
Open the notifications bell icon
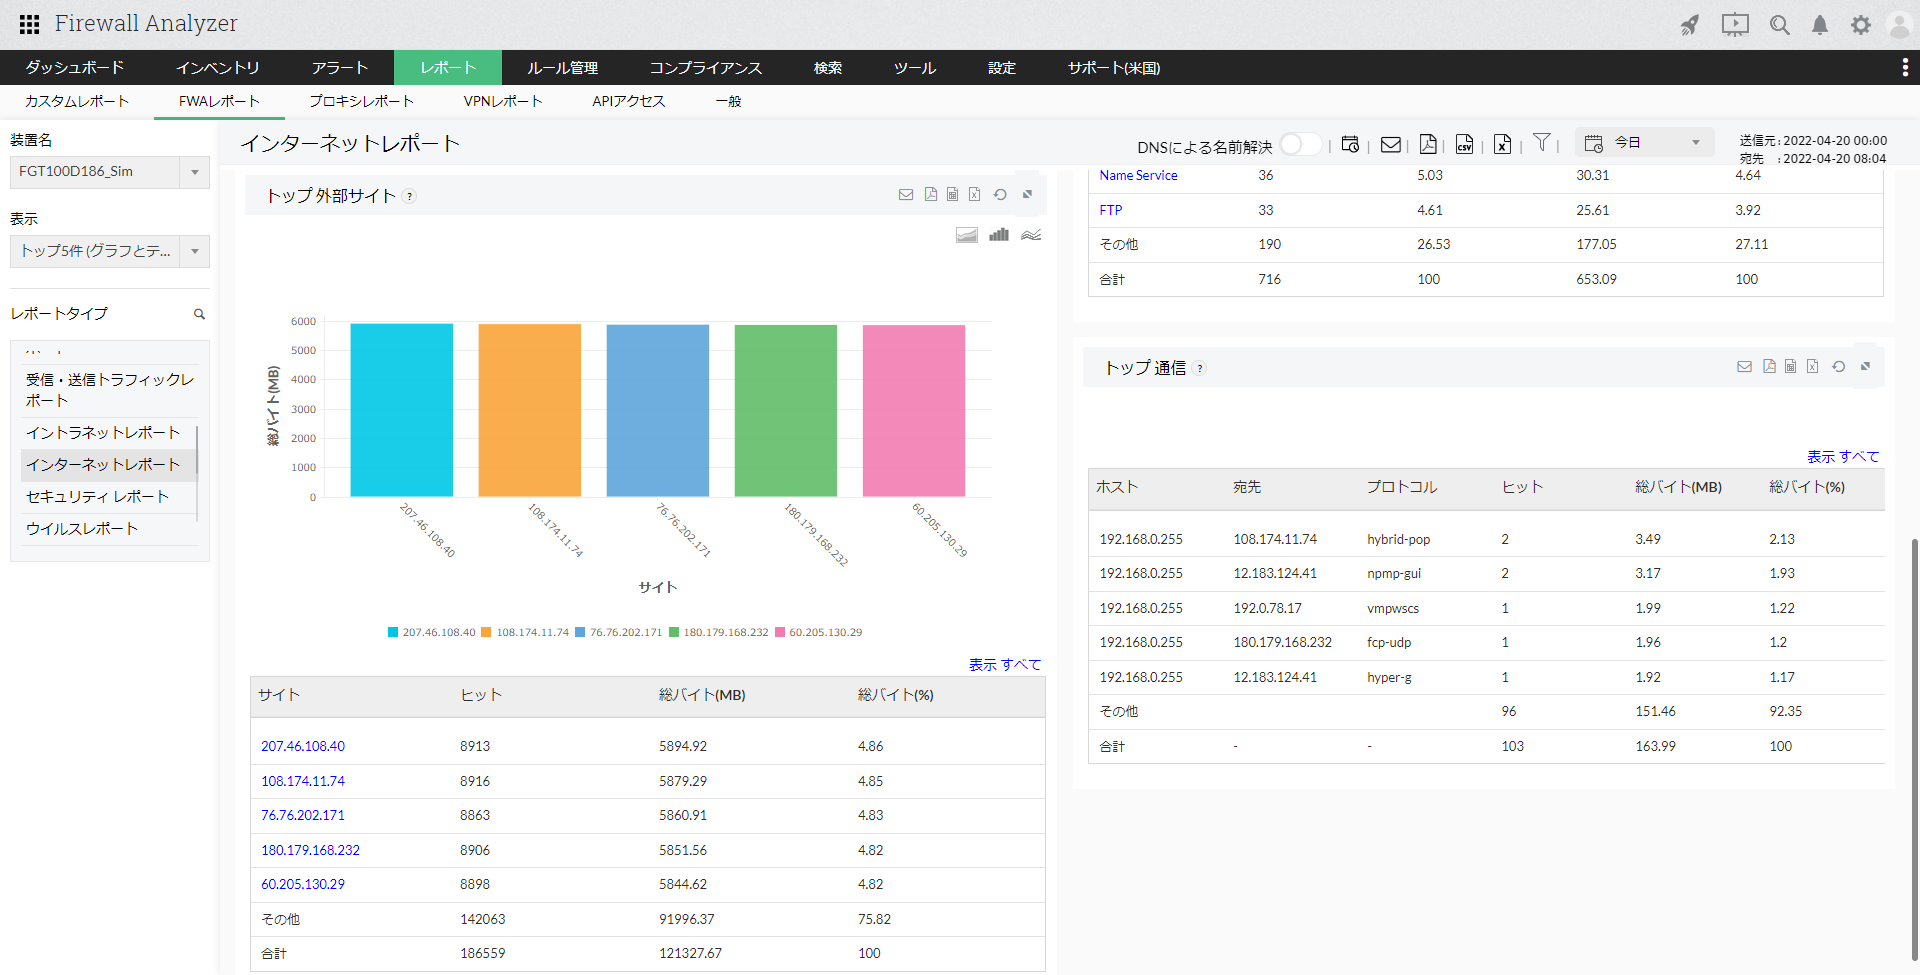point(1820,25)
